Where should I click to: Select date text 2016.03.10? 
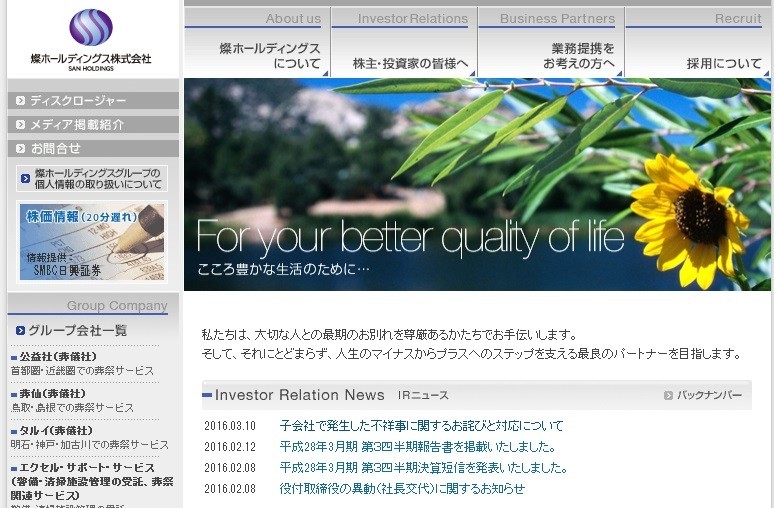(230, 426)
